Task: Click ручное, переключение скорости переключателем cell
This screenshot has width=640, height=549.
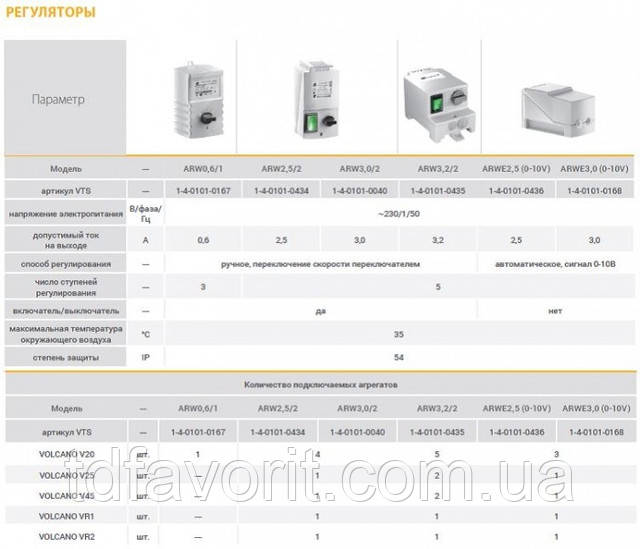Action: coord(320,264)
